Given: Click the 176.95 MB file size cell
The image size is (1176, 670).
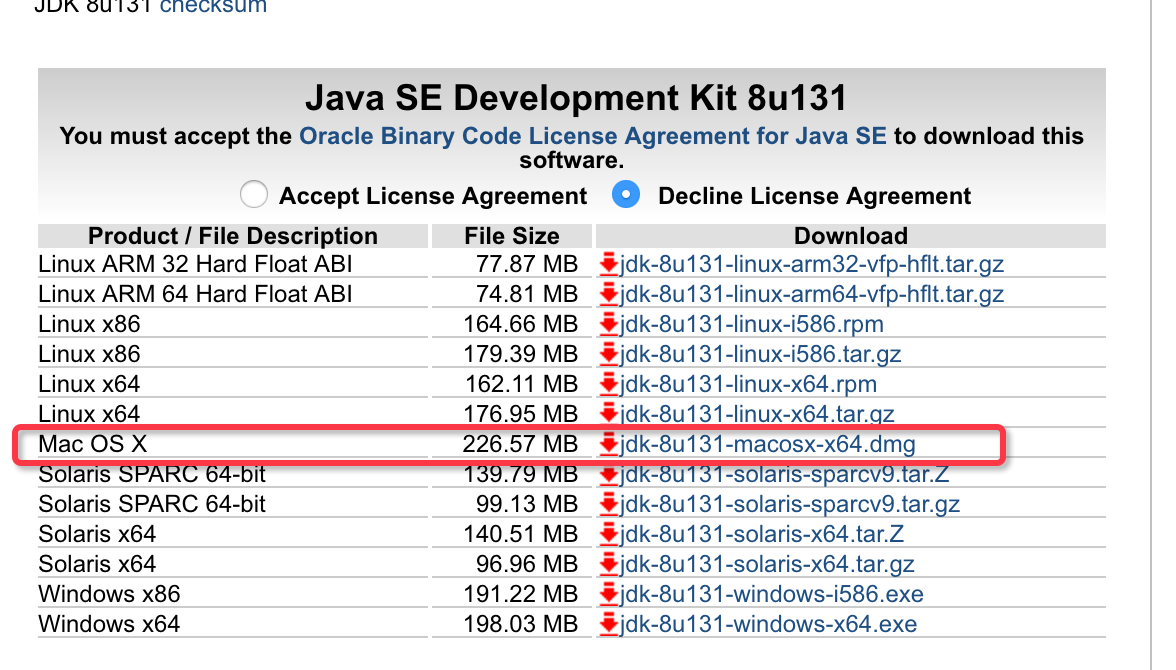Looking at the screenshot, I should (x=512, y=414).
